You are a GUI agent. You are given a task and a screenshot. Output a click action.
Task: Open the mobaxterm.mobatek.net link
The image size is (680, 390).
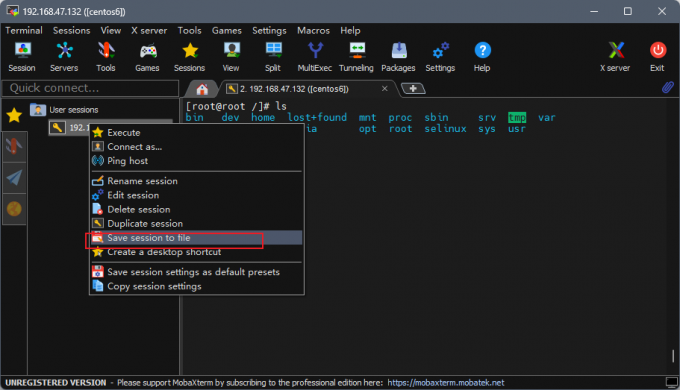[x=446, y=383]
